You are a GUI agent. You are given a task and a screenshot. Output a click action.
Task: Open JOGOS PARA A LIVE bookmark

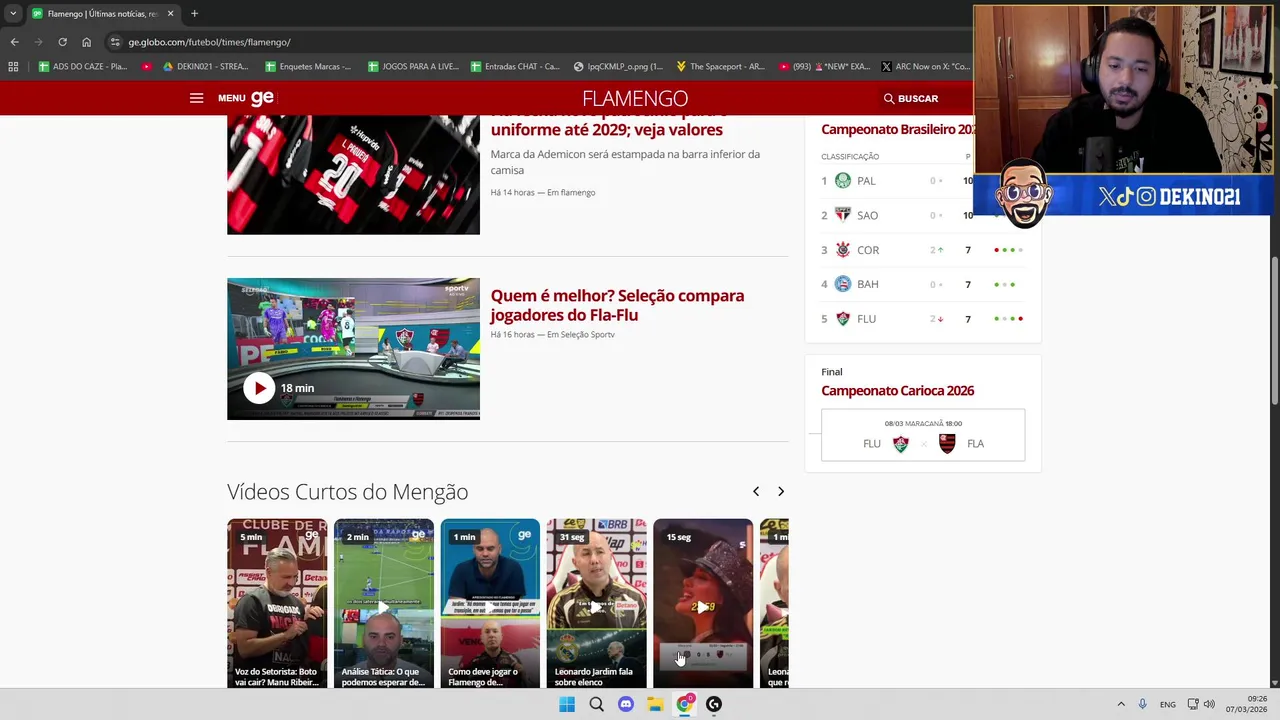click(x=413, y=66)
